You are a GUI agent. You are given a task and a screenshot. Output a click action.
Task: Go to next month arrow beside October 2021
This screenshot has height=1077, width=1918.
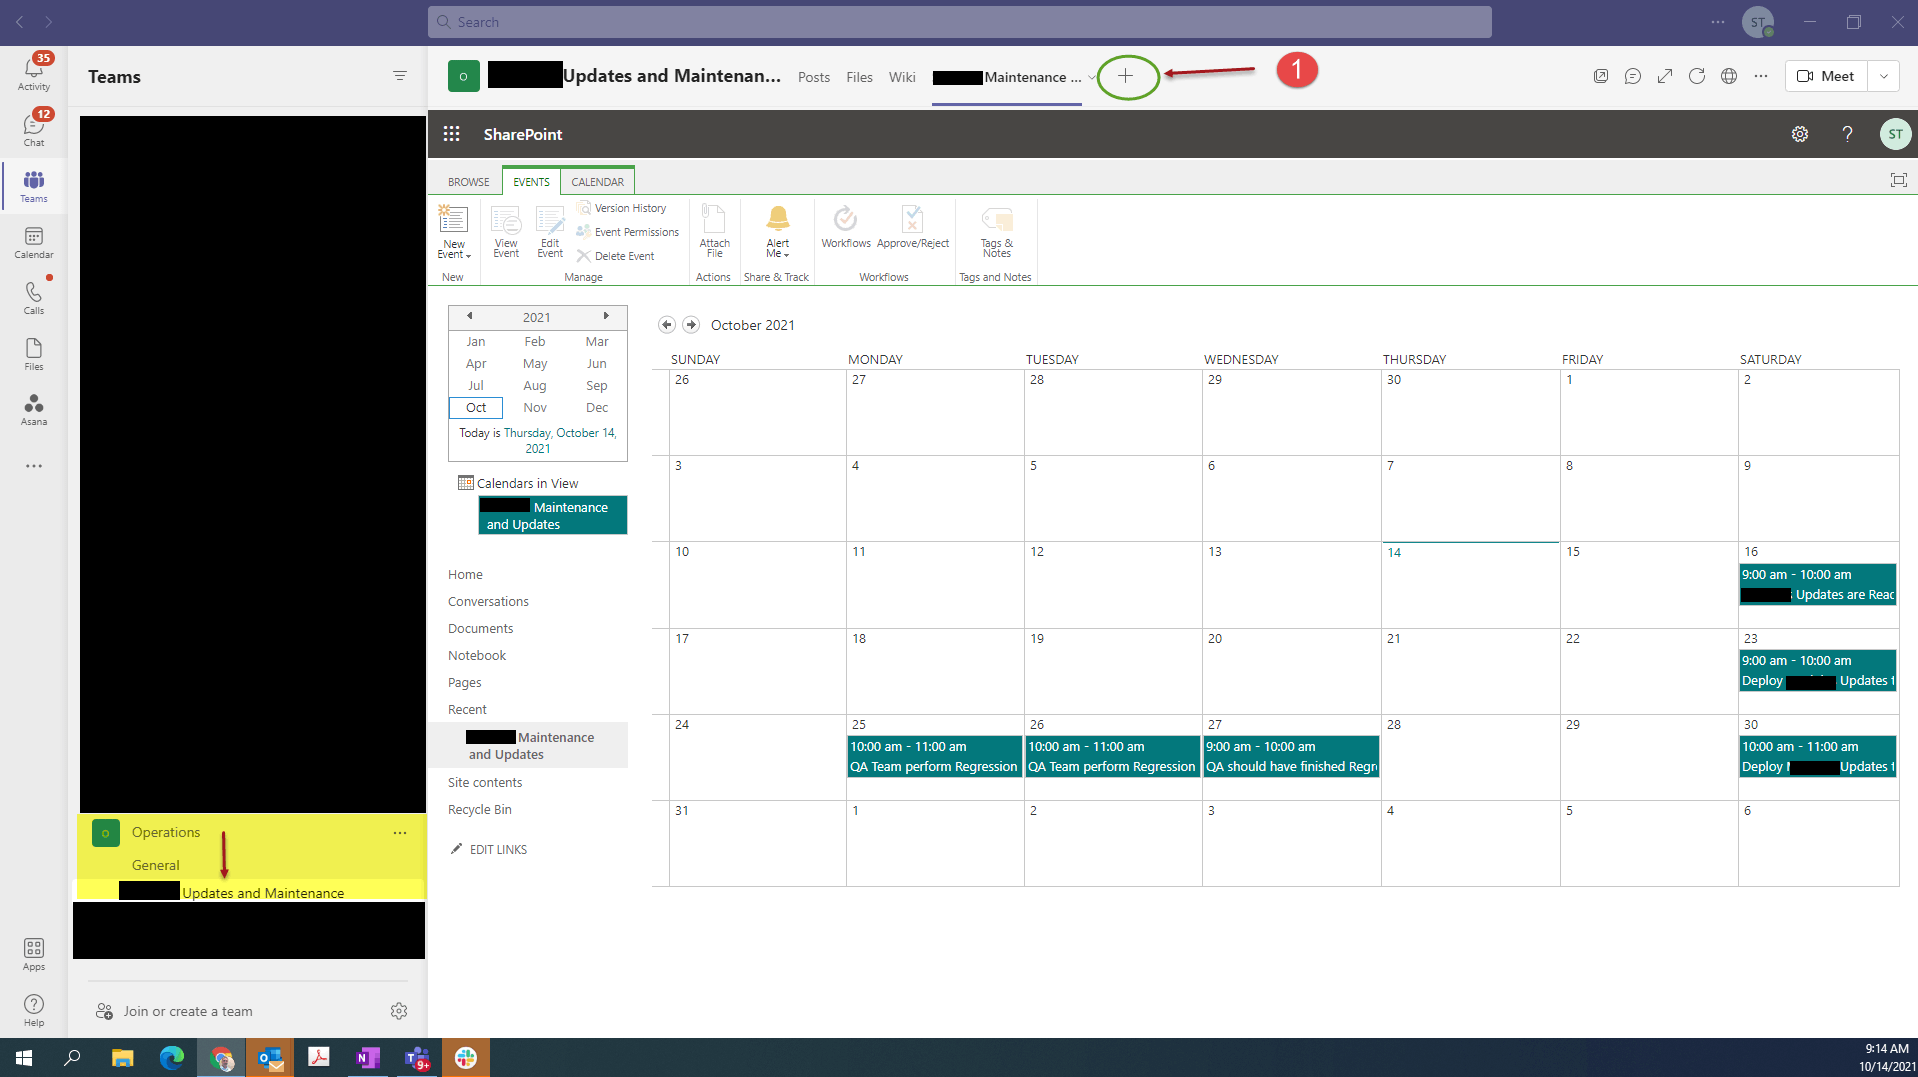(x=691, y=325)
